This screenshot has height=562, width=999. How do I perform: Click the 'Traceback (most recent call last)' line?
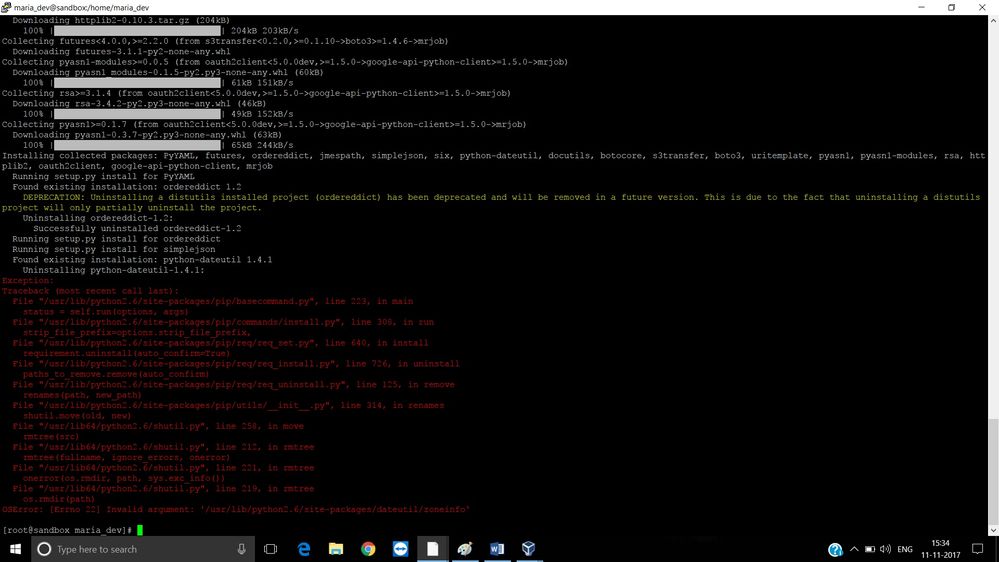click(90, 291)
